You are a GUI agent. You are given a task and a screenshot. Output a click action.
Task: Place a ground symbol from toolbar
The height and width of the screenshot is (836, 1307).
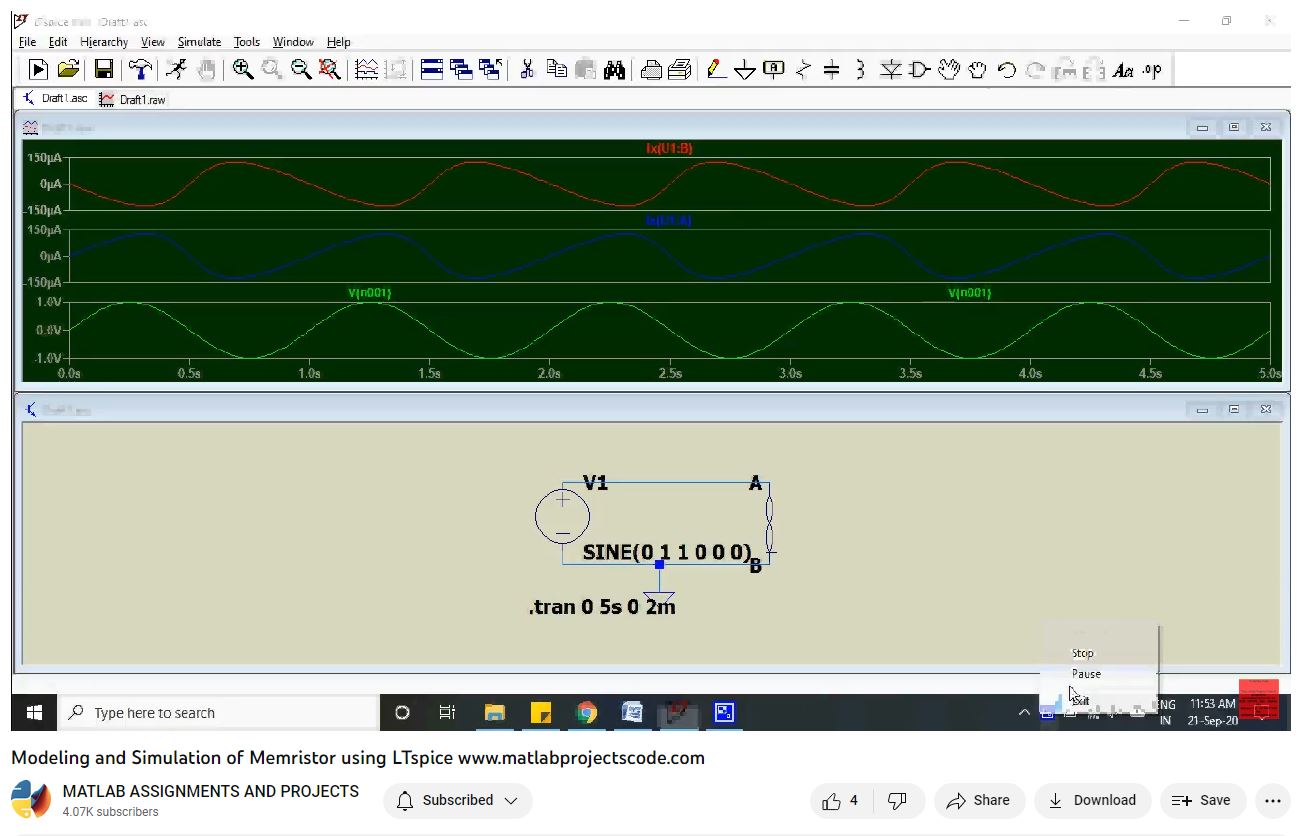[744, 70]
